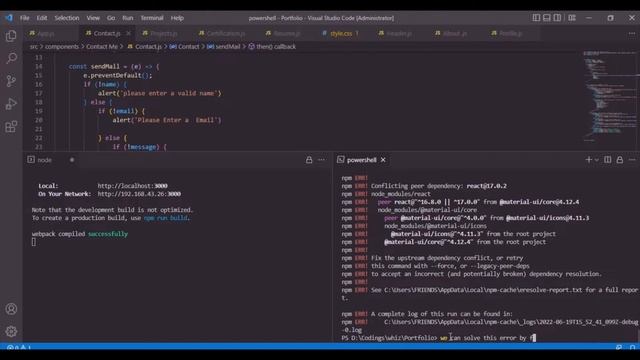The image size is (640, 360).
Task: Open the Go menu
Action: point(111,18)
